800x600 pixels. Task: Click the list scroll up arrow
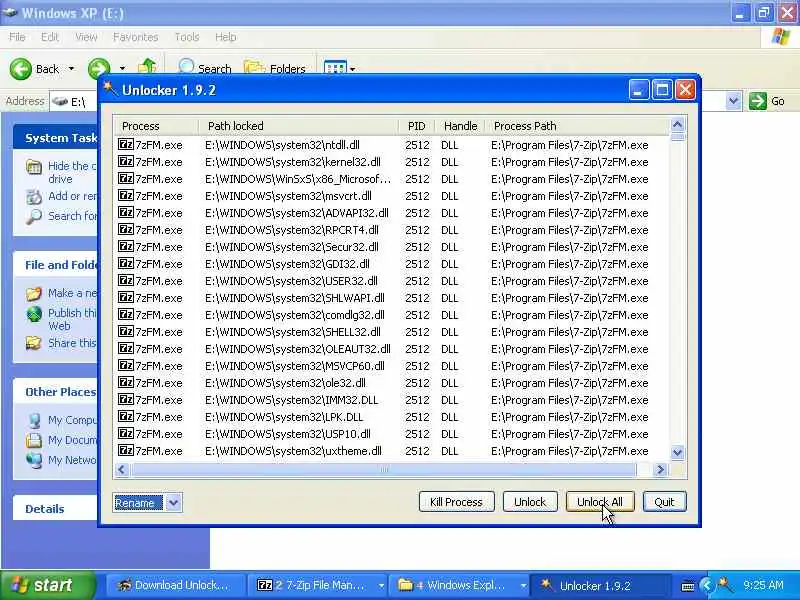pos(678,124)
